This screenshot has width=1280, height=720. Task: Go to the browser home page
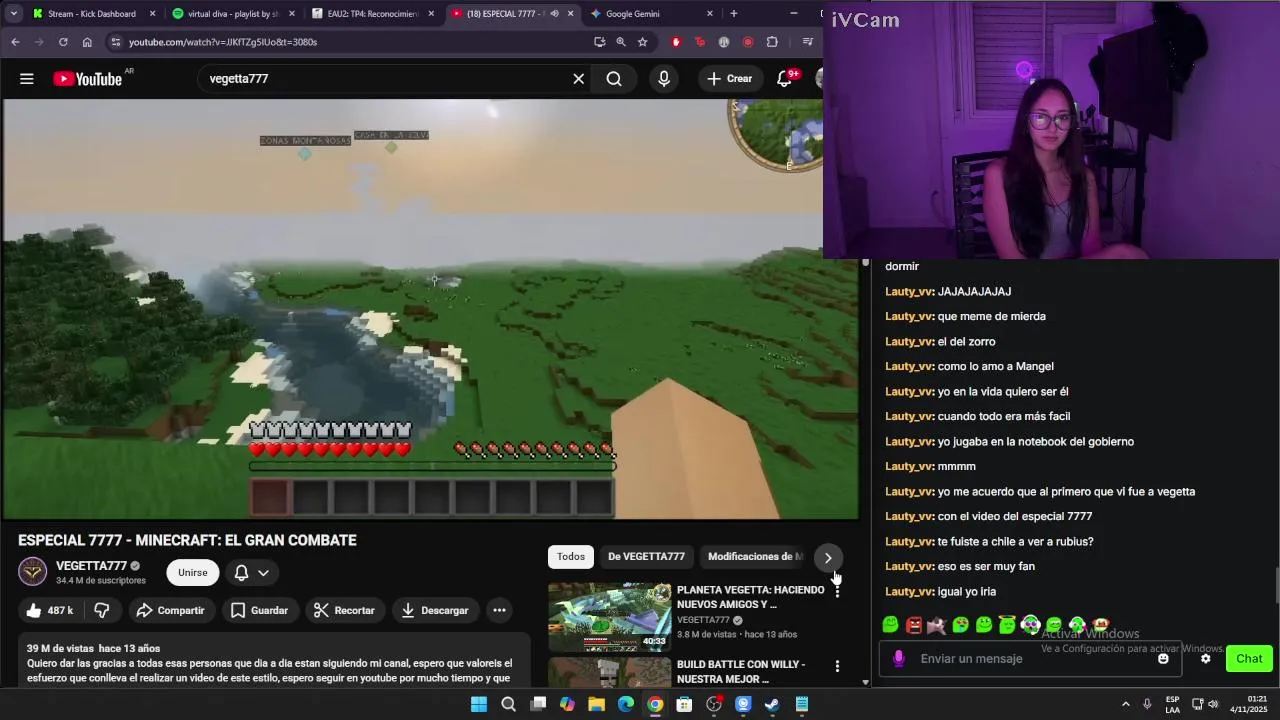point(87,42)
